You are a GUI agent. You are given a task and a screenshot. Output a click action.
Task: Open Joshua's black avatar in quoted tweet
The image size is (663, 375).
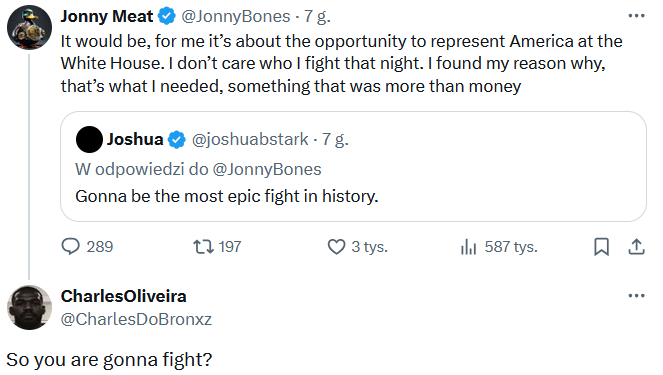click(89, 140)
